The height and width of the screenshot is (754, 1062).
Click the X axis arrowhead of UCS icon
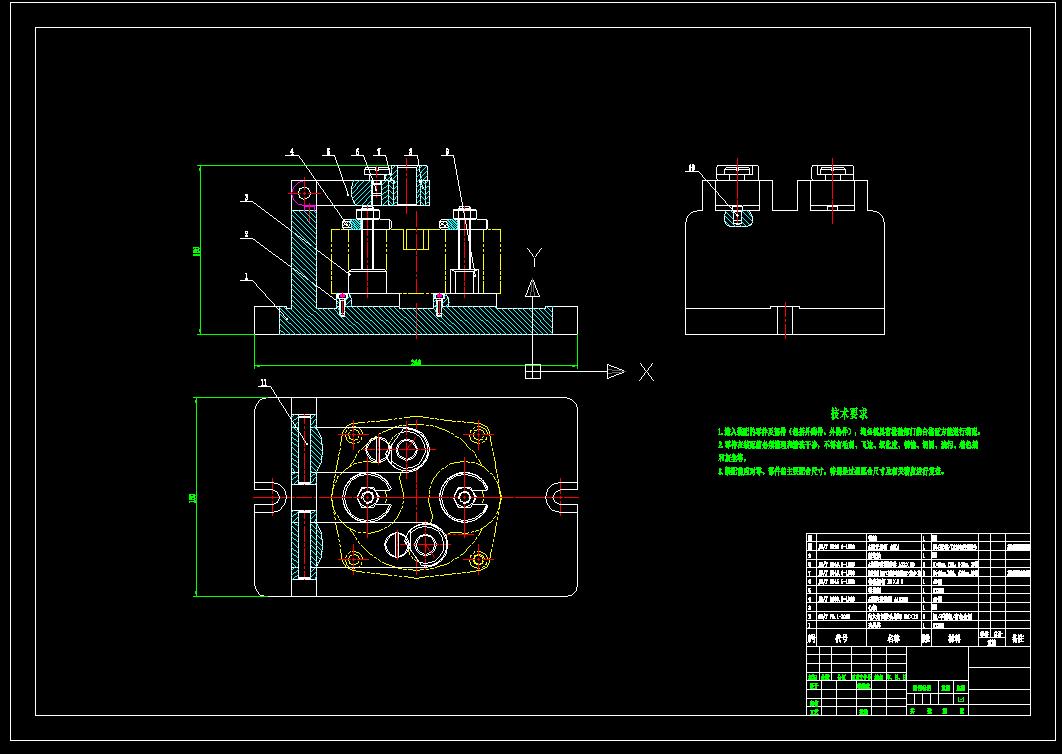616,371
